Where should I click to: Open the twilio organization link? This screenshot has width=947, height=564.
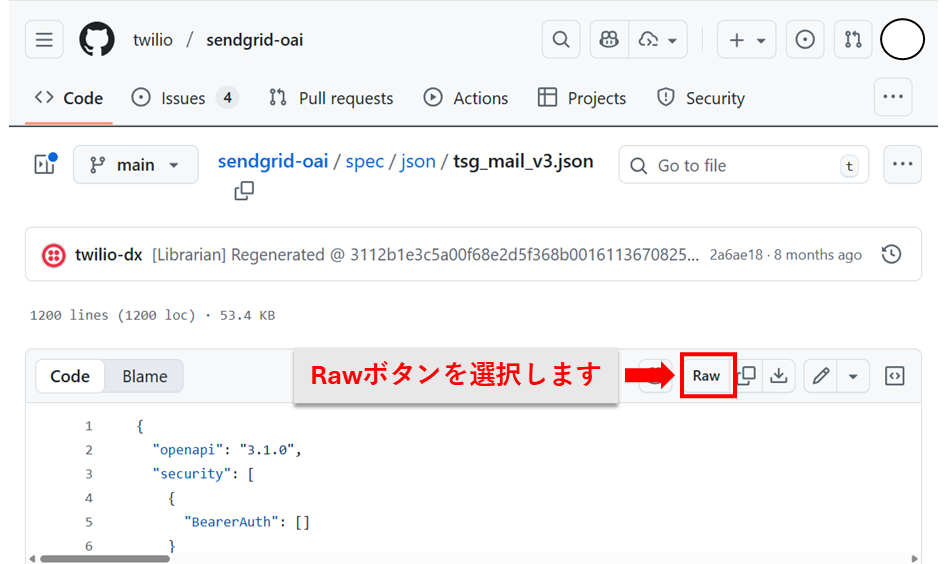pos(153,40)
